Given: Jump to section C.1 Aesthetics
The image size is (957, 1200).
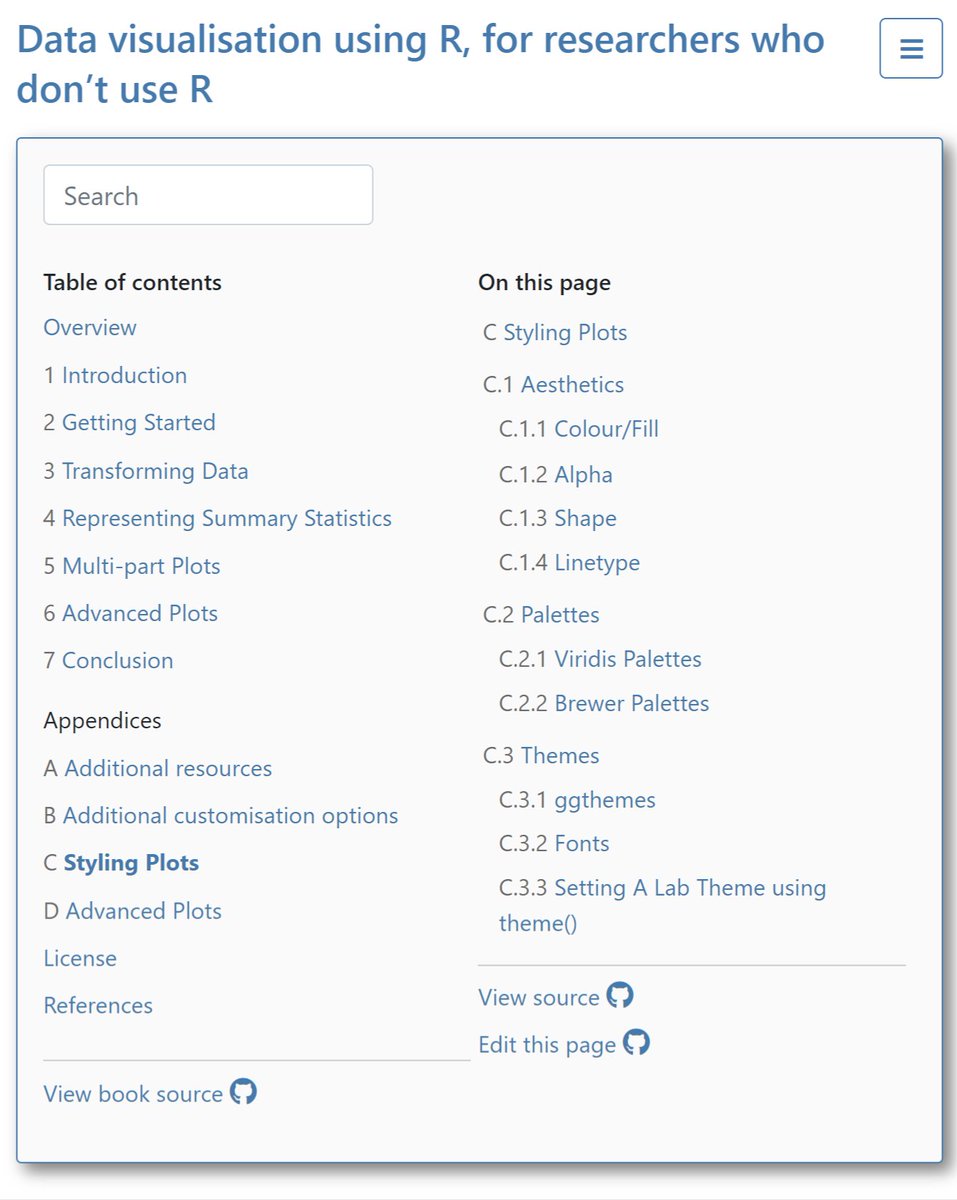Looking at the screenshot, I should click(553, 385).
